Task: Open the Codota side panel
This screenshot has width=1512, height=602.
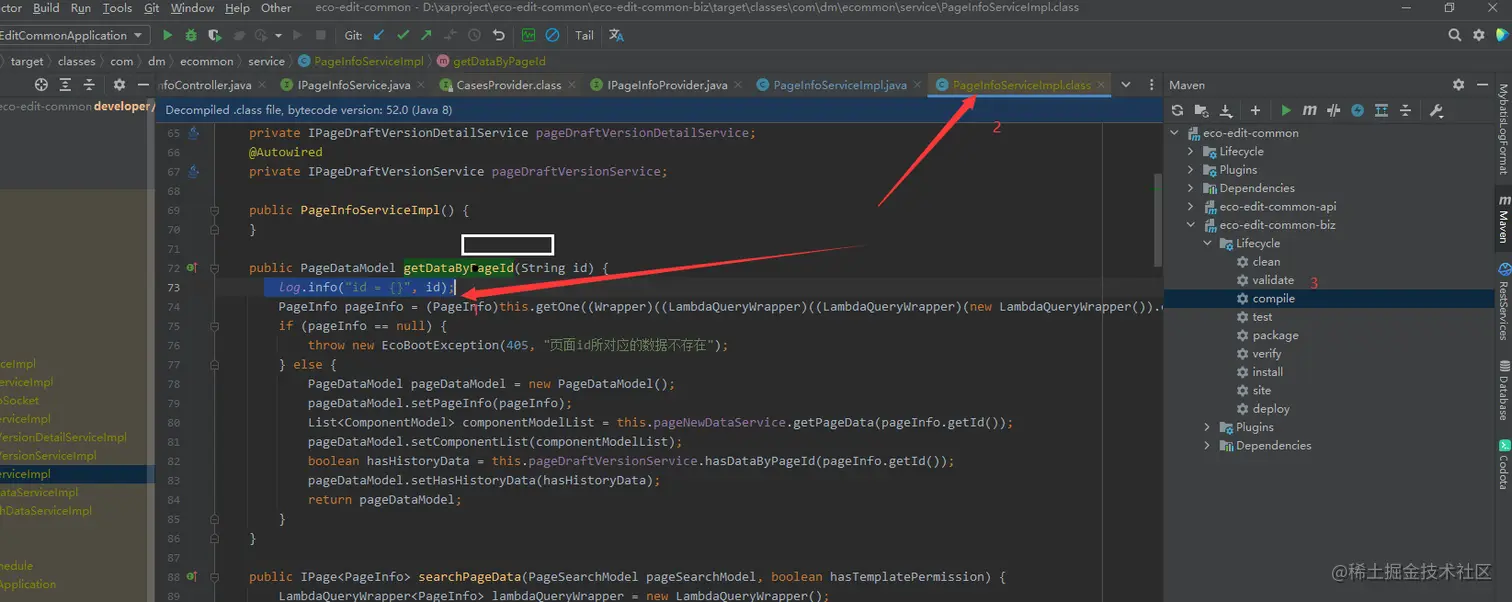Action: [1503, 465]
